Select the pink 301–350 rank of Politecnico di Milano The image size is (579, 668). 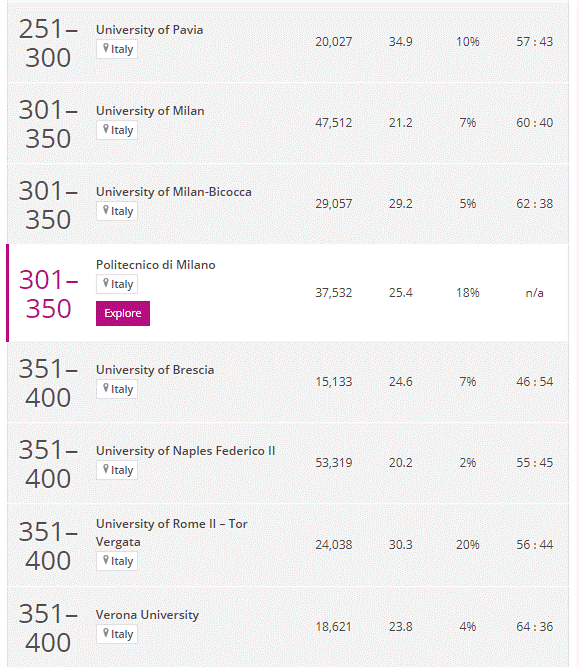pyautogui.click(x=48, y=294)
